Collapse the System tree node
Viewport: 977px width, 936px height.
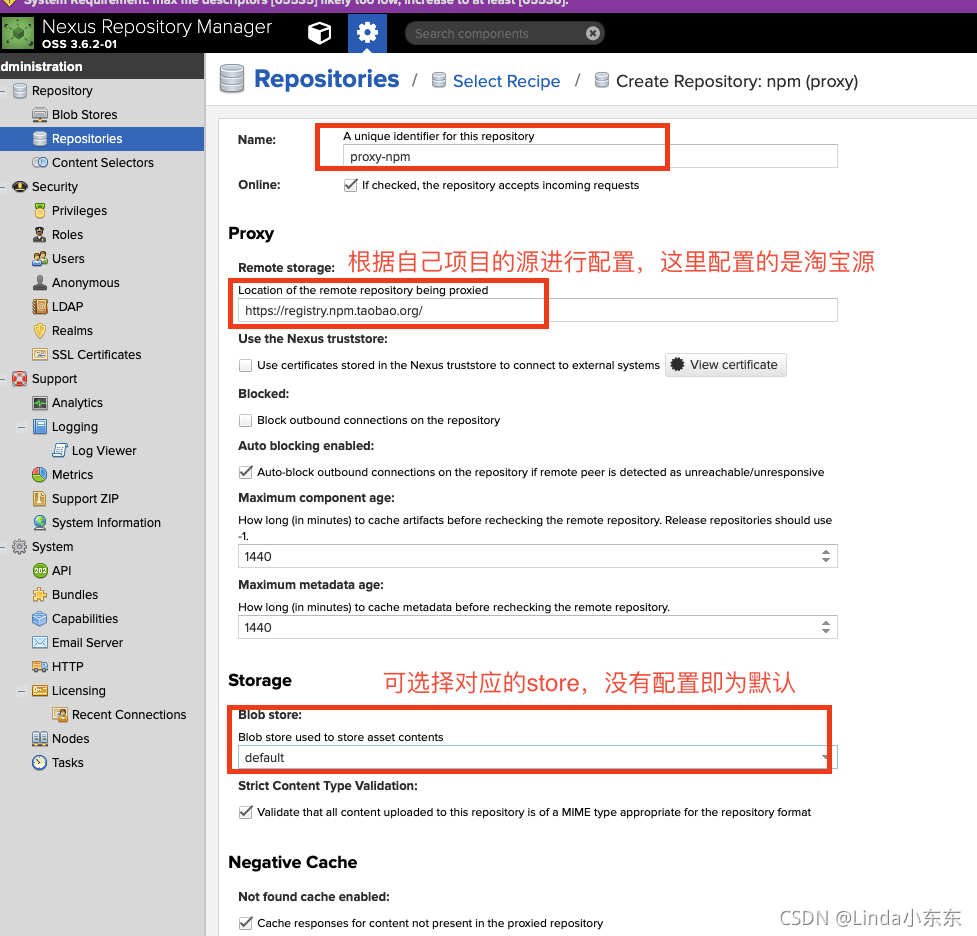[x=3, y=547]
